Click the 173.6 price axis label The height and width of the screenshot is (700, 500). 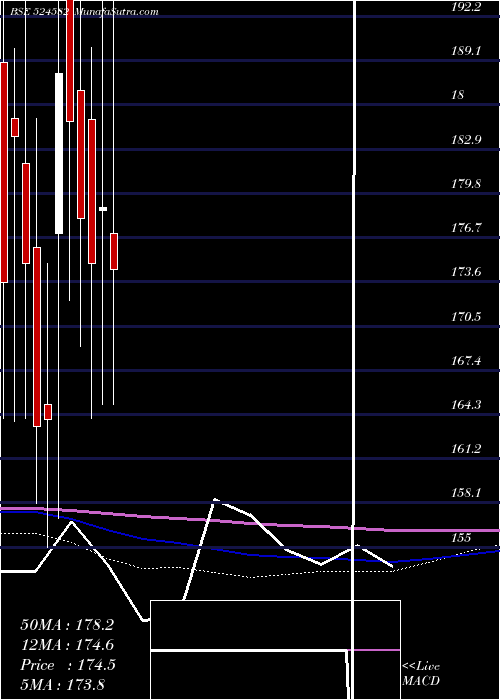pyautogui.click(x=465, y=272)
